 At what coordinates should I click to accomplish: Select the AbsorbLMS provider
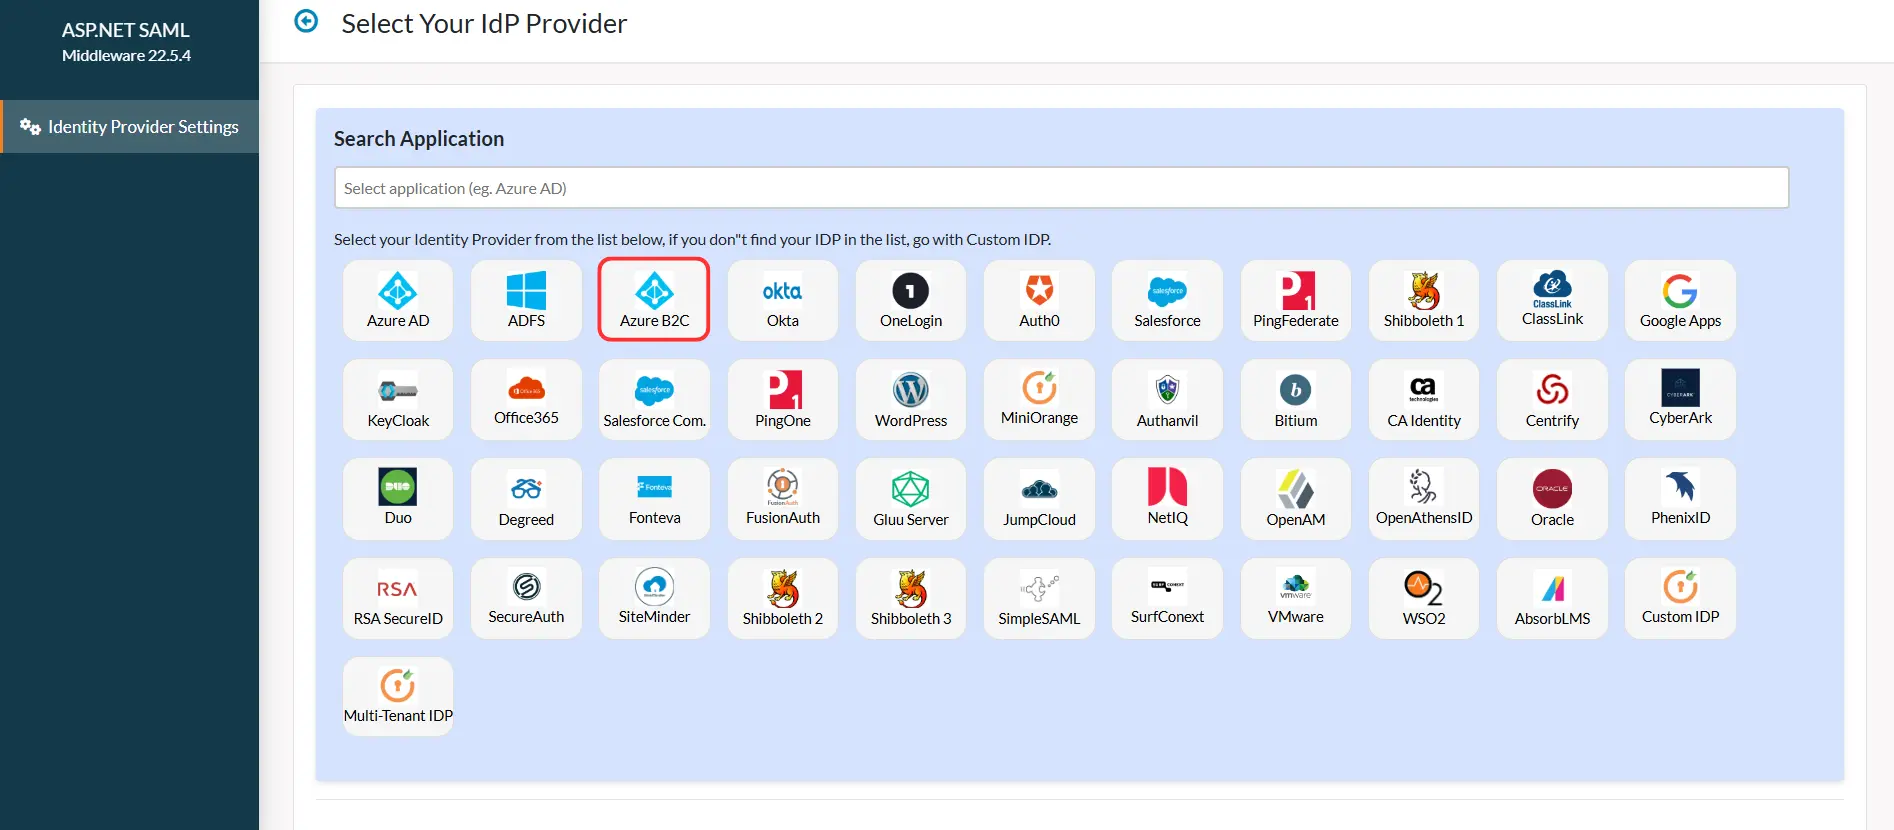[x=1552, y=598]
